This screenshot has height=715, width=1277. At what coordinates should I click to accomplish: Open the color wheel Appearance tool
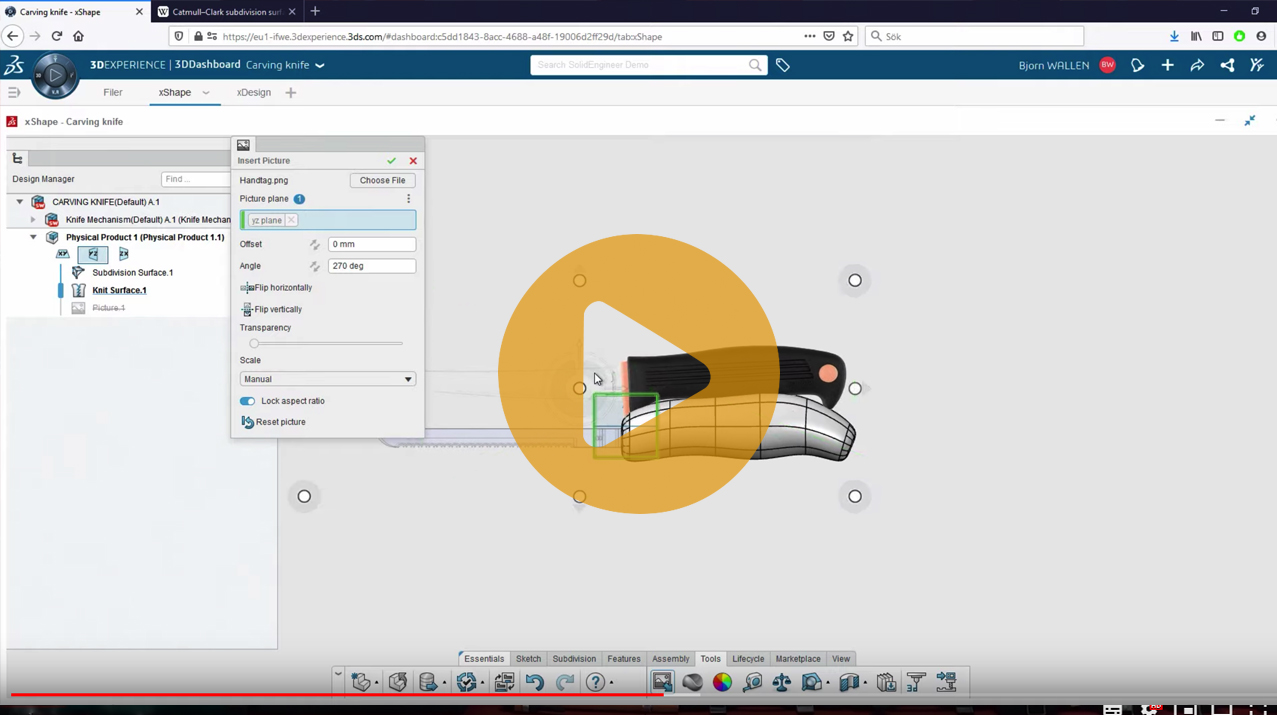pyautogui.click(x=722, y=682)
